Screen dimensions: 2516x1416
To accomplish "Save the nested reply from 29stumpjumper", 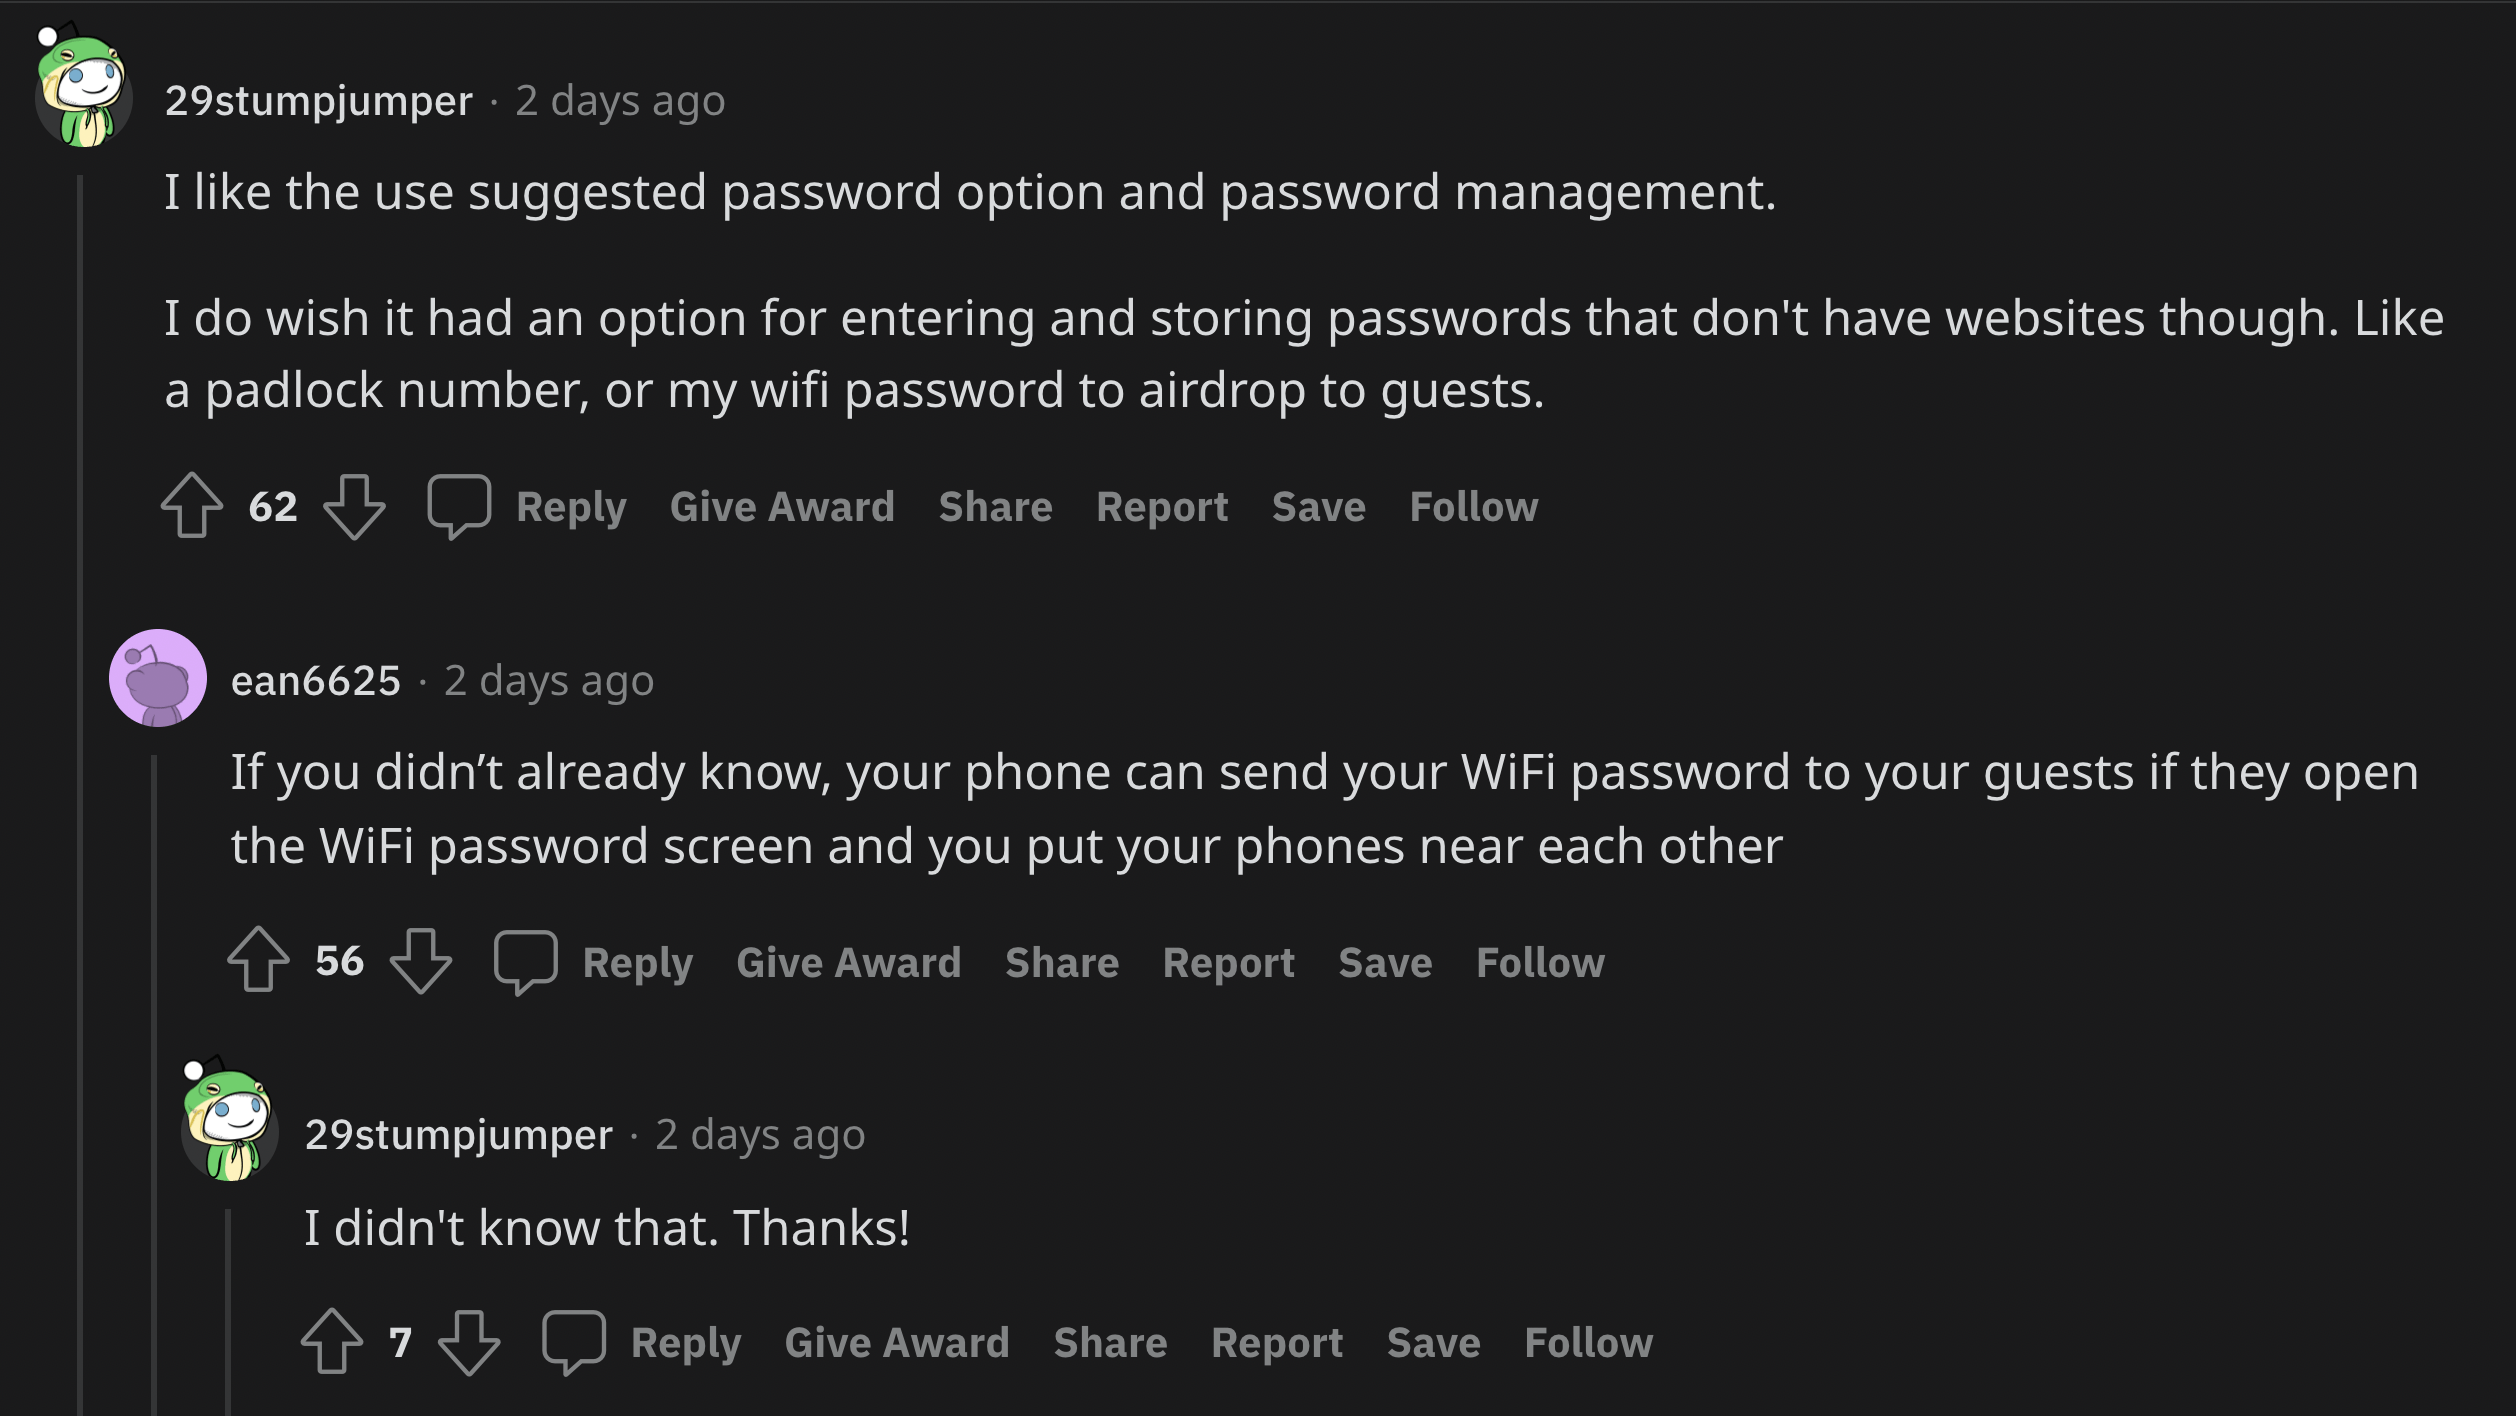I will 1431,1342.
